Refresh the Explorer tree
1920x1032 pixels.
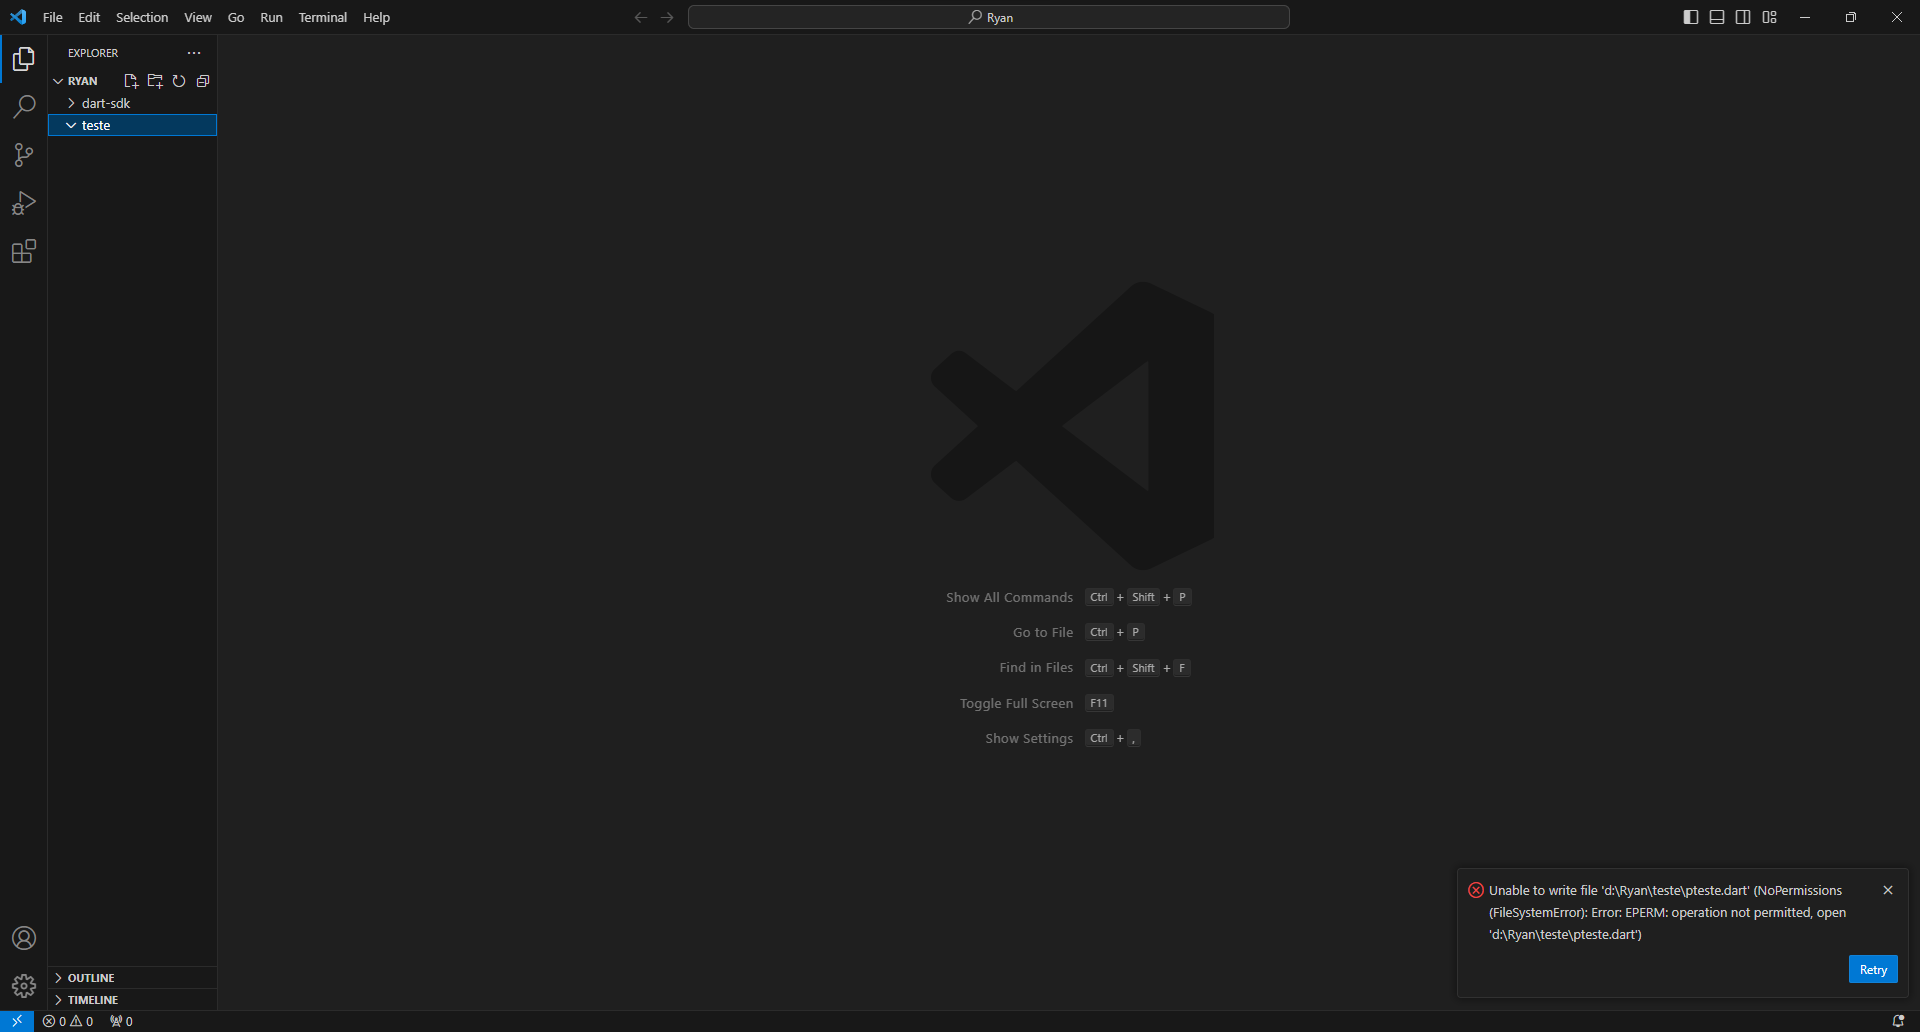click(x=179, y=81)
